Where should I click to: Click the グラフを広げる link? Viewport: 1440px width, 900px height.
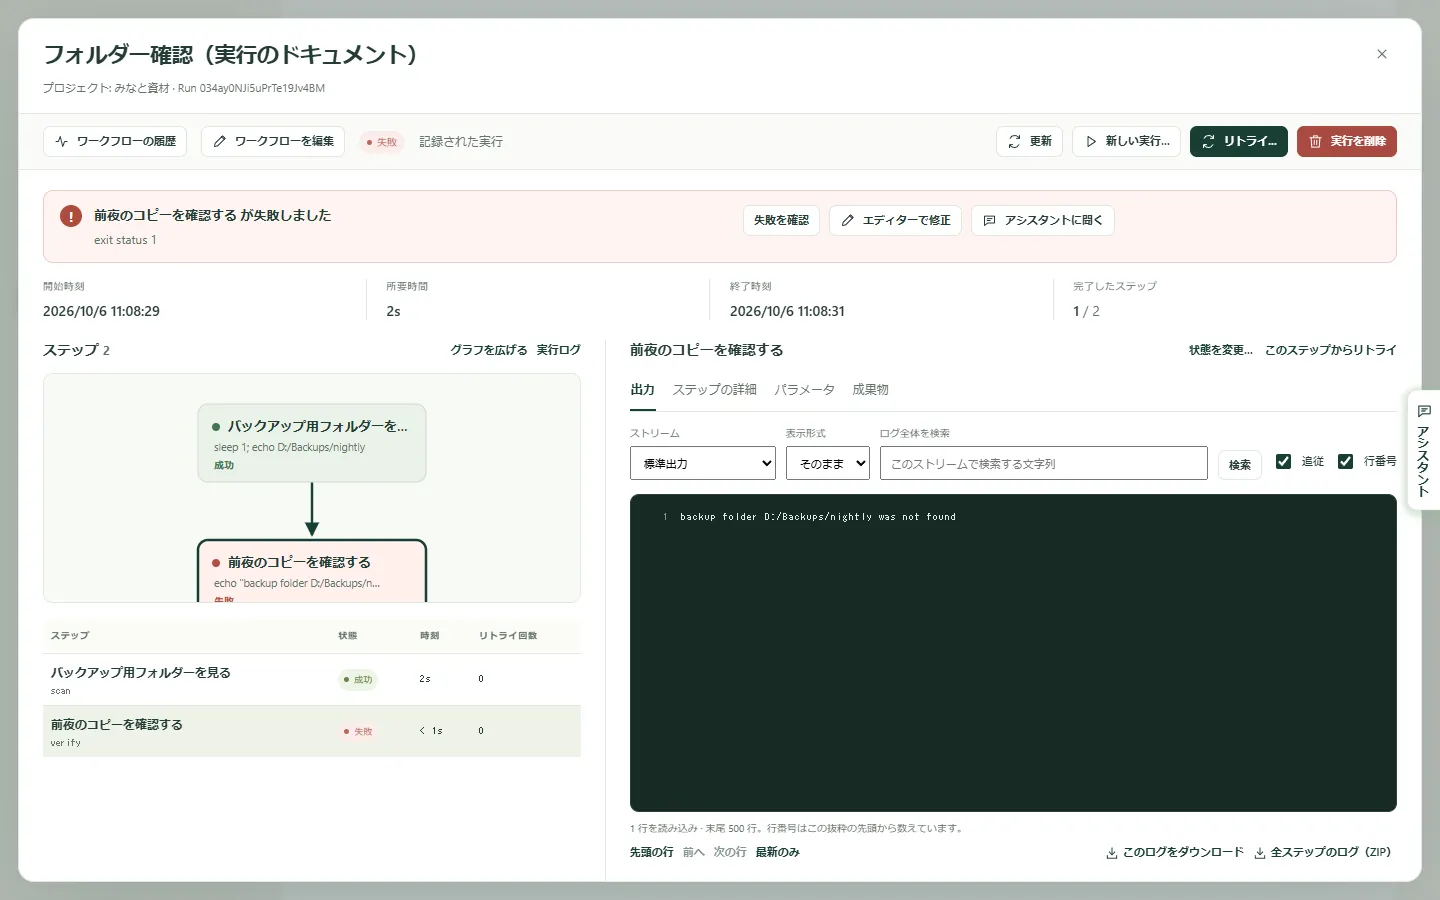488,350
